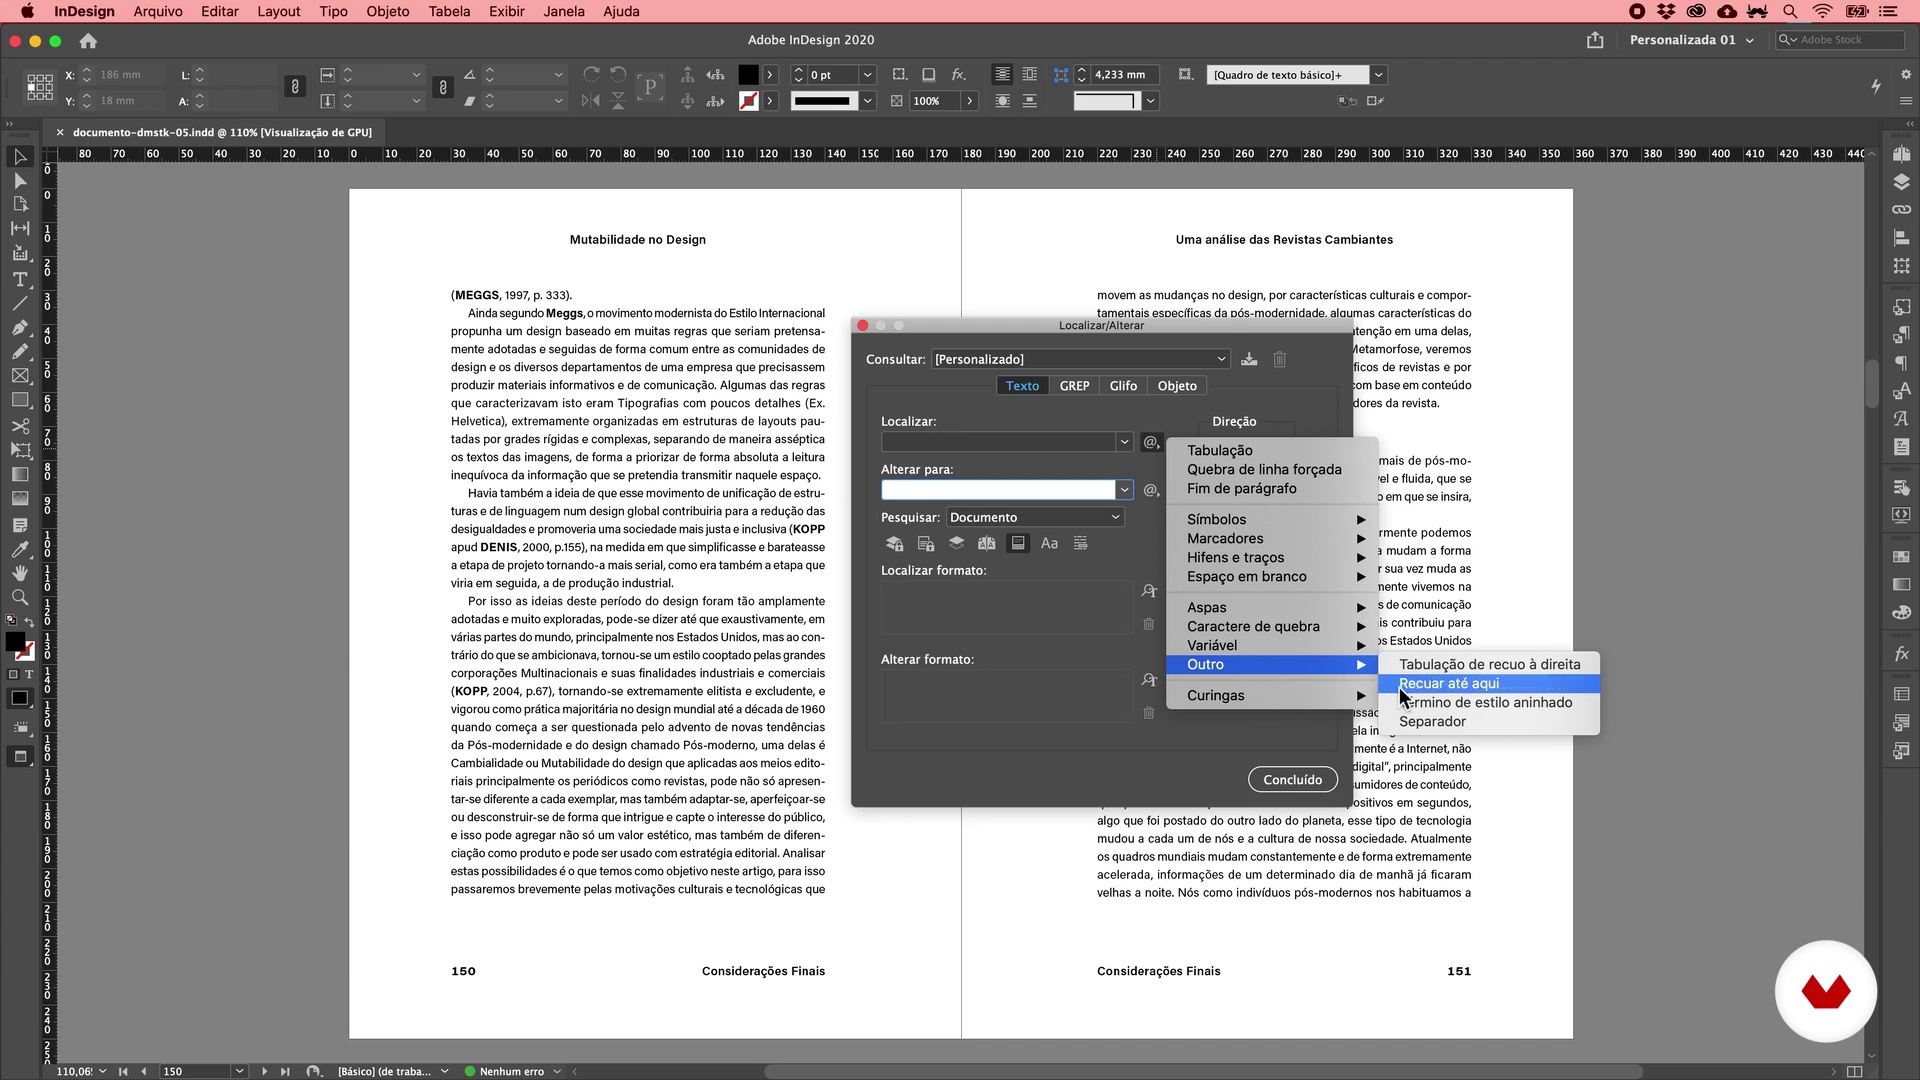Click reference point locator grid
Viewport: 1920px width, 1080px height.
[x=40, y=87]
